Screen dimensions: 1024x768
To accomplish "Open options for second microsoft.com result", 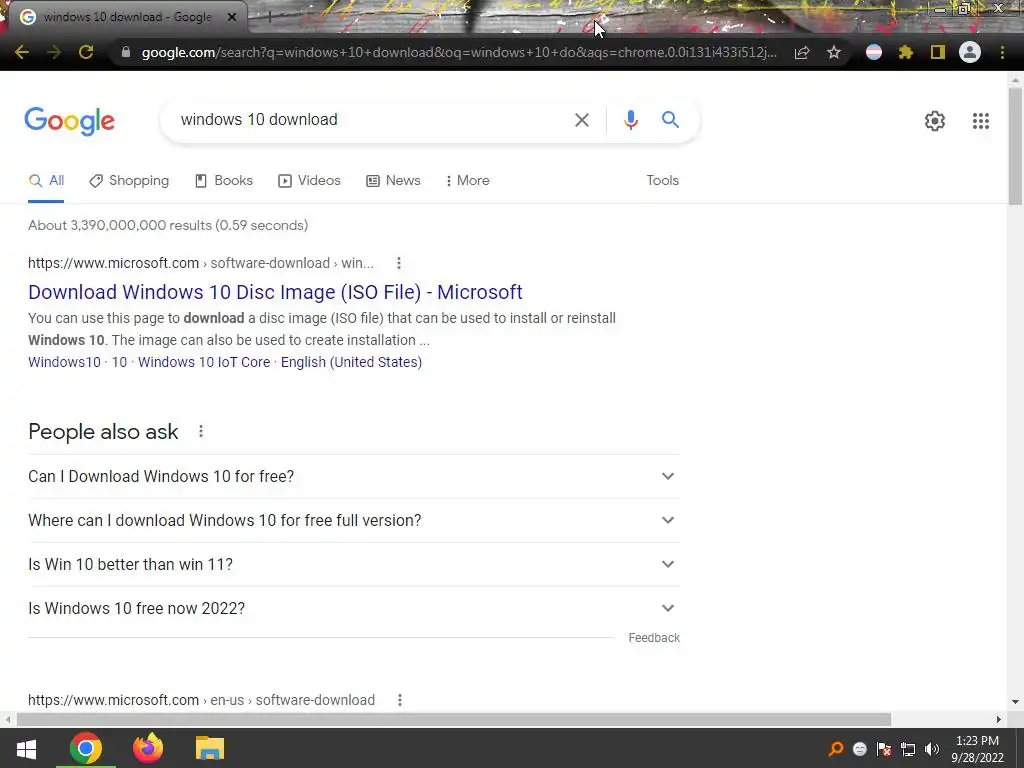I will click(x=400, y=700).
